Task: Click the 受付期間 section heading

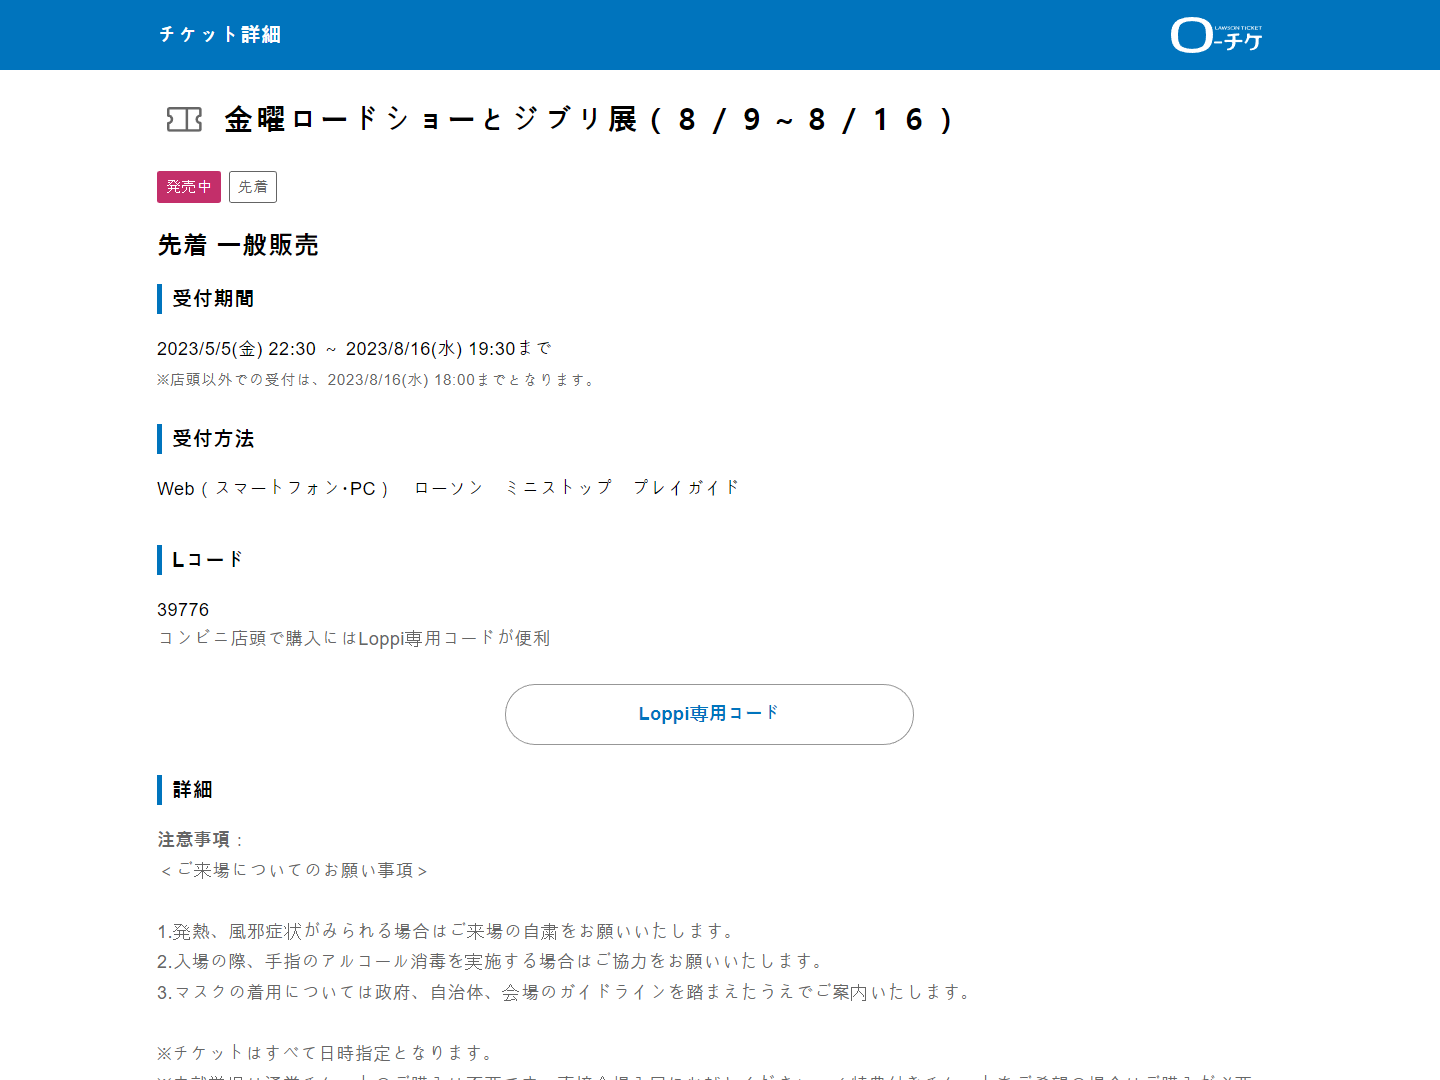Action: pyautogui.click(x=213, y=299)
